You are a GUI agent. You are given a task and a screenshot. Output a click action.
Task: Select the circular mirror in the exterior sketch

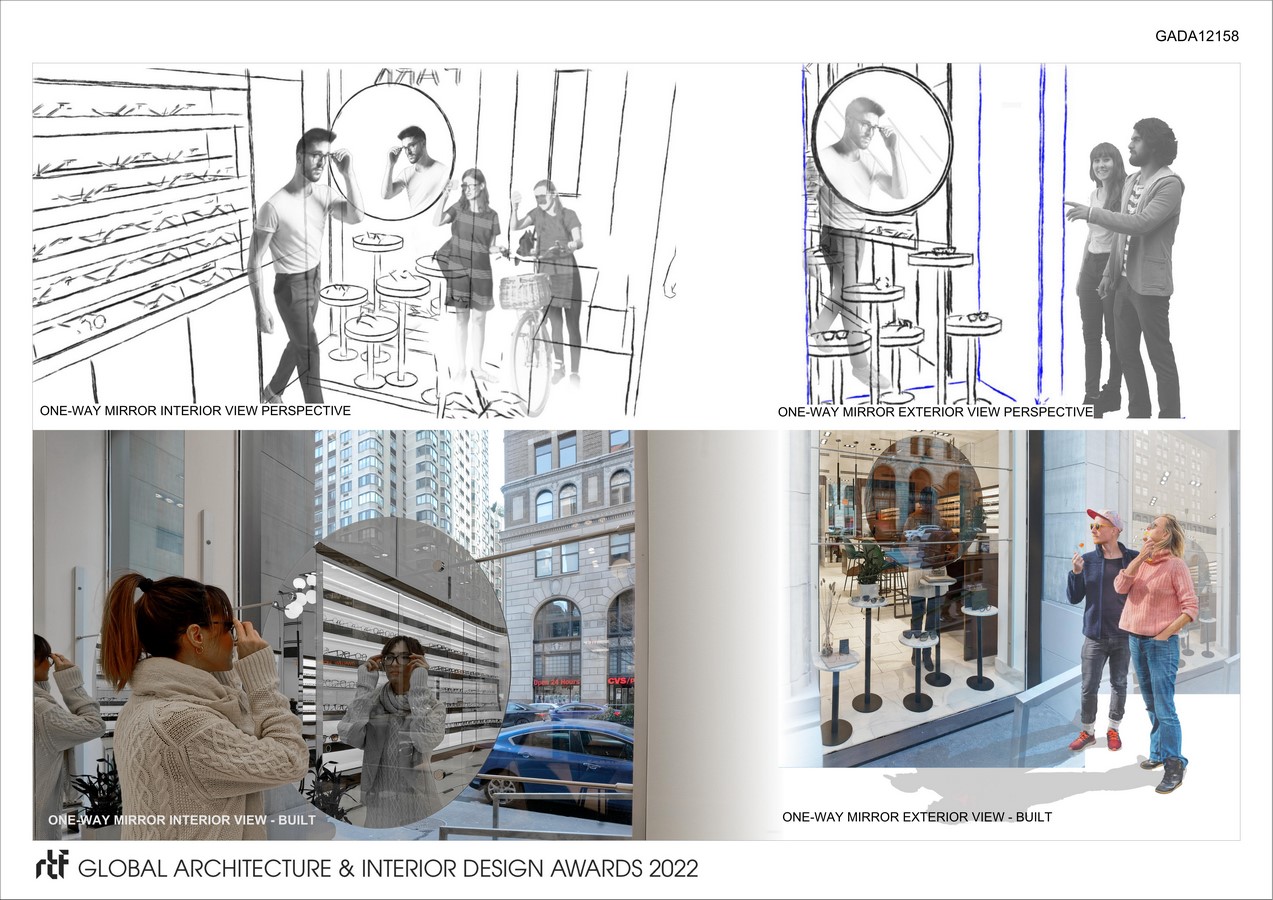pyautogui.click(x=880, y=134)
